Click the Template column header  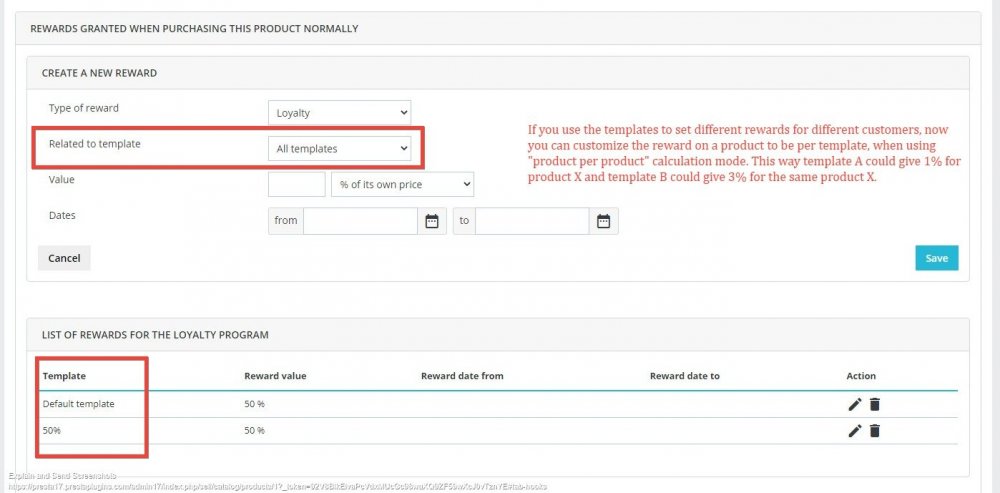(x=64, y=376)
